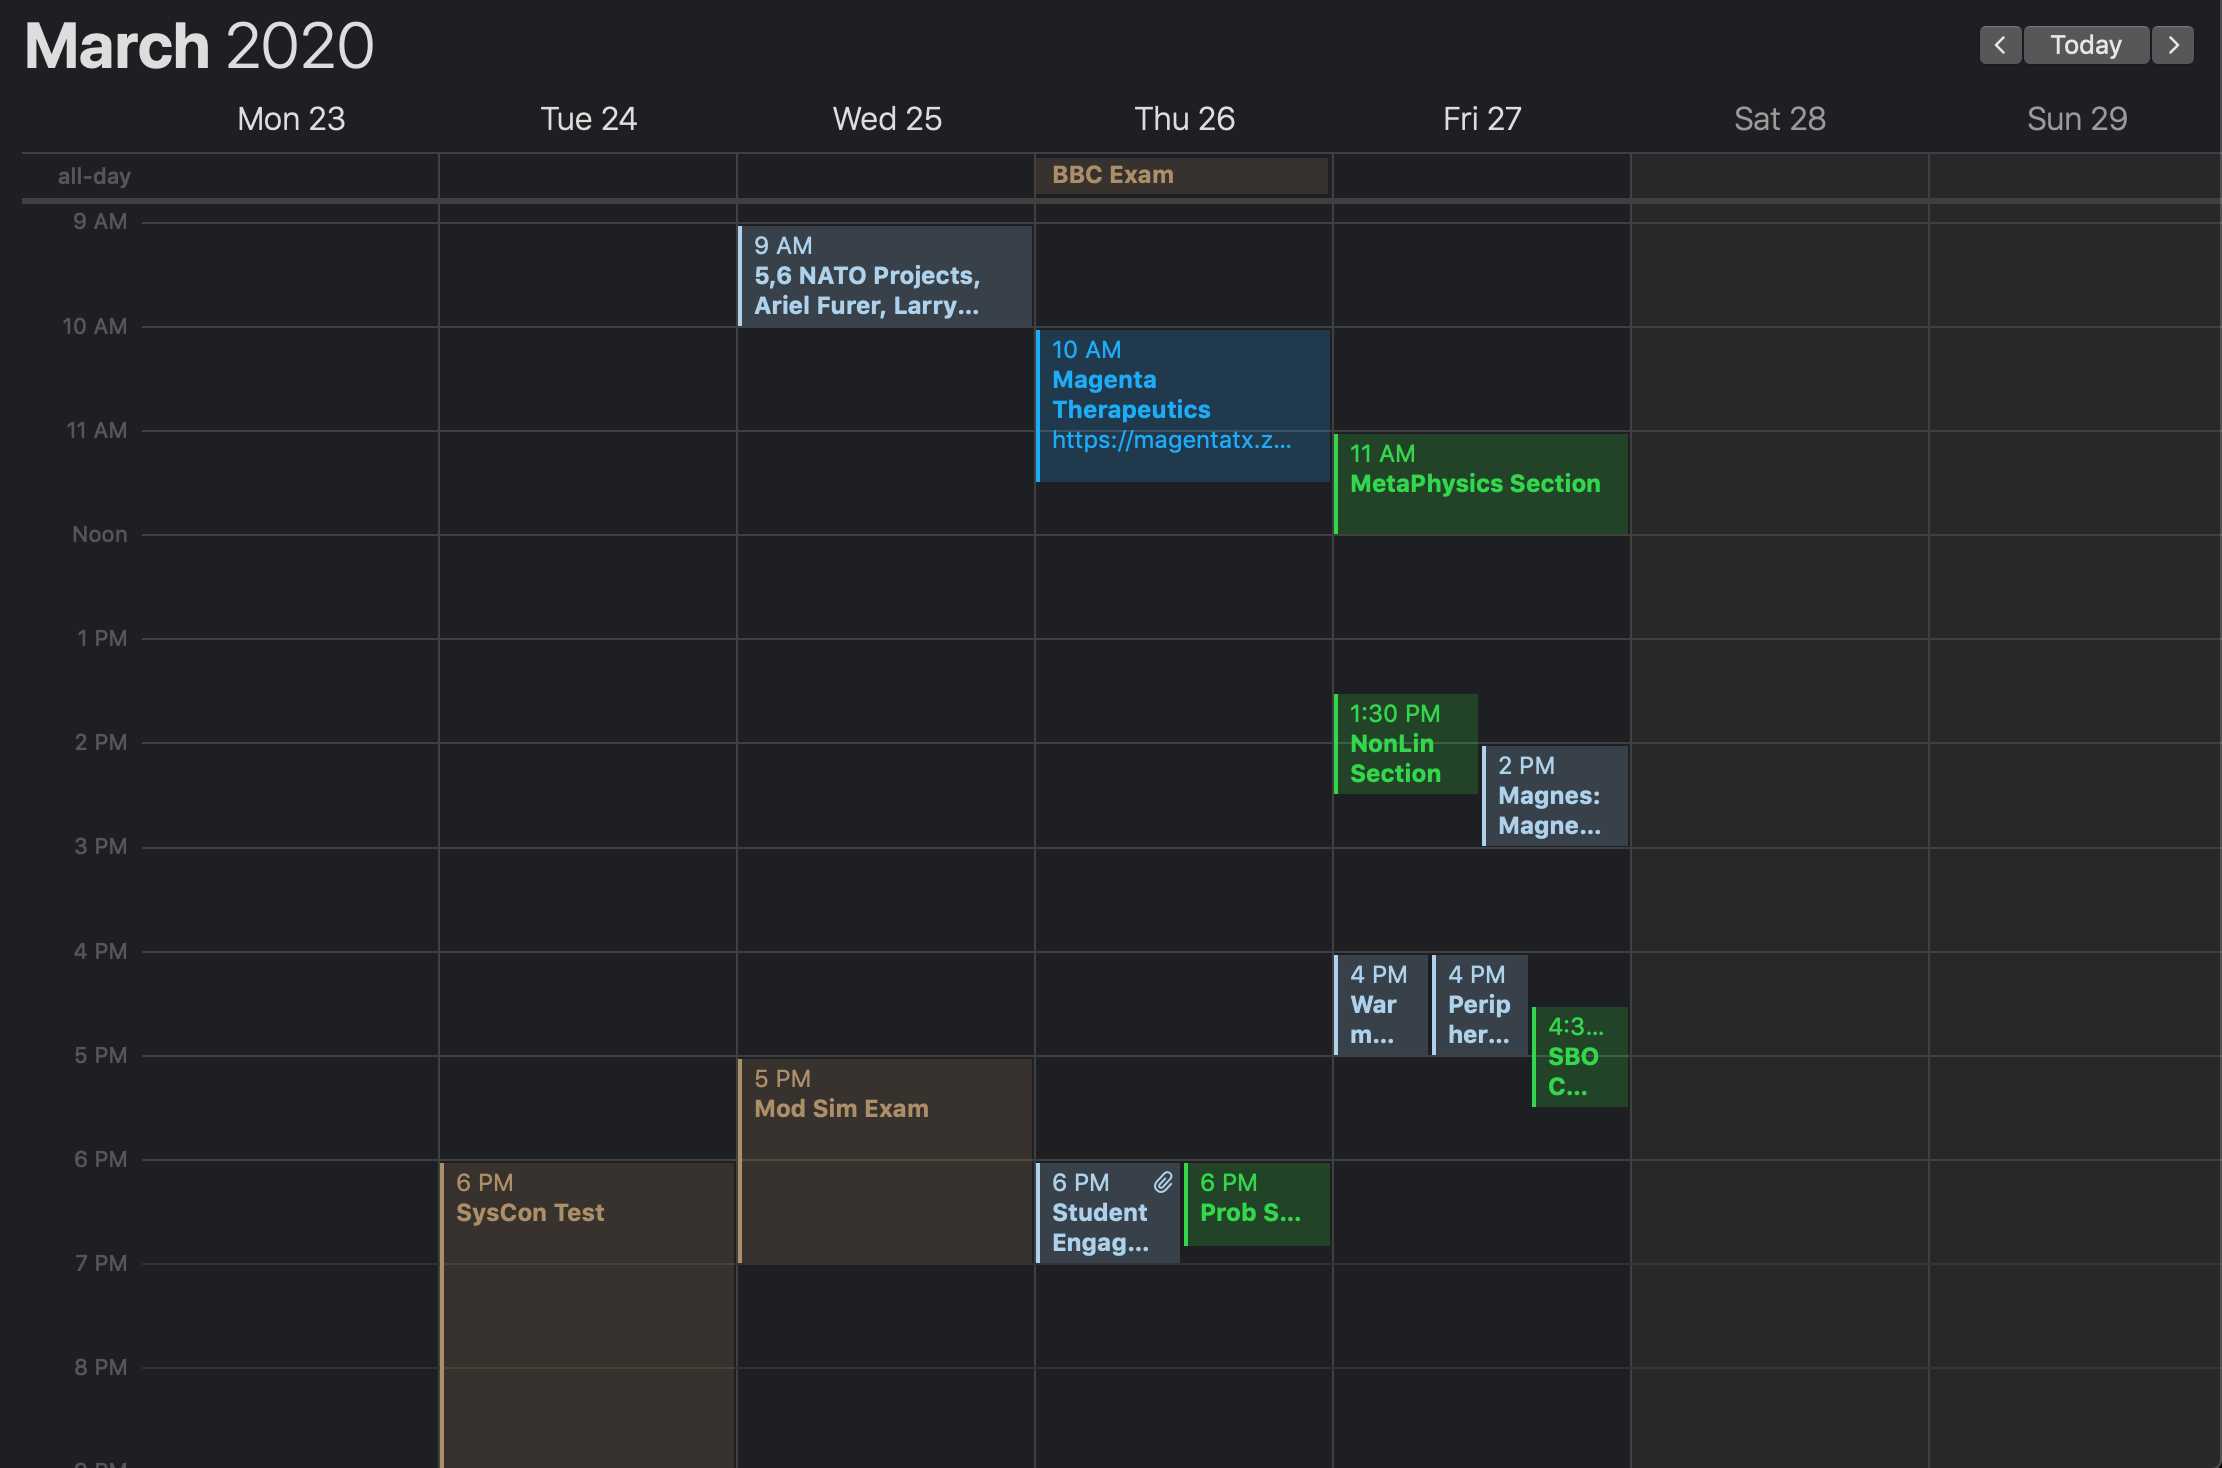Screen dimensions: 2222x1468
Task: Select the MetaPhysics Section event
Action: [x=1481, y=484]
